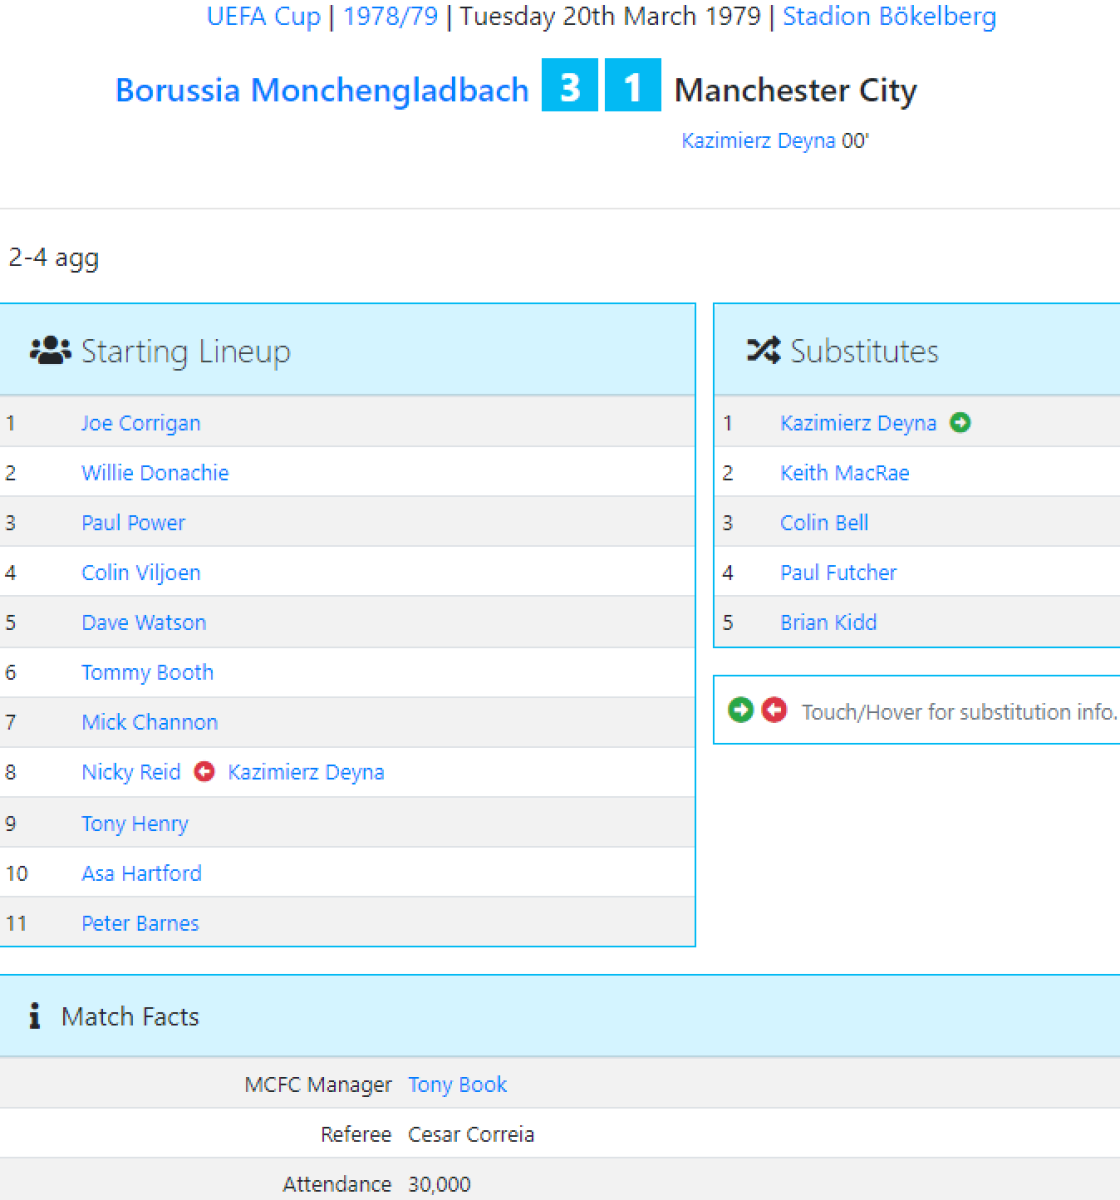
Task: Select Colin Viljoen in the starting lineup
Action: (141, 573)
